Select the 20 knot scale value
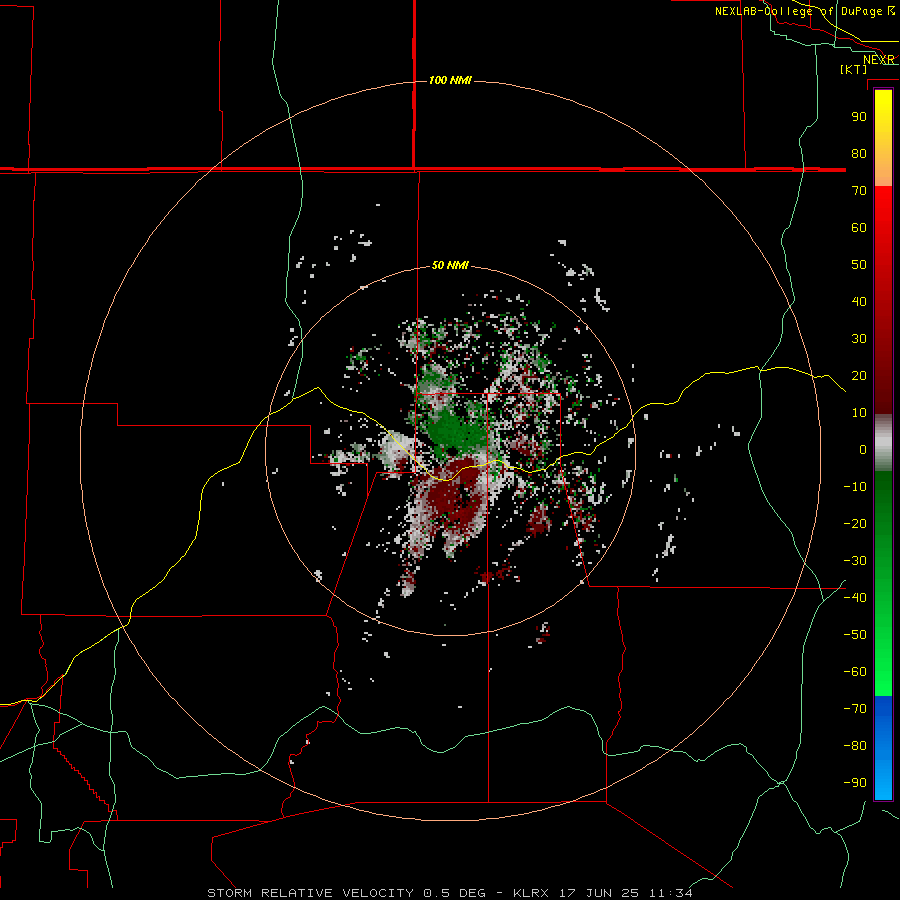 point(859,375)
